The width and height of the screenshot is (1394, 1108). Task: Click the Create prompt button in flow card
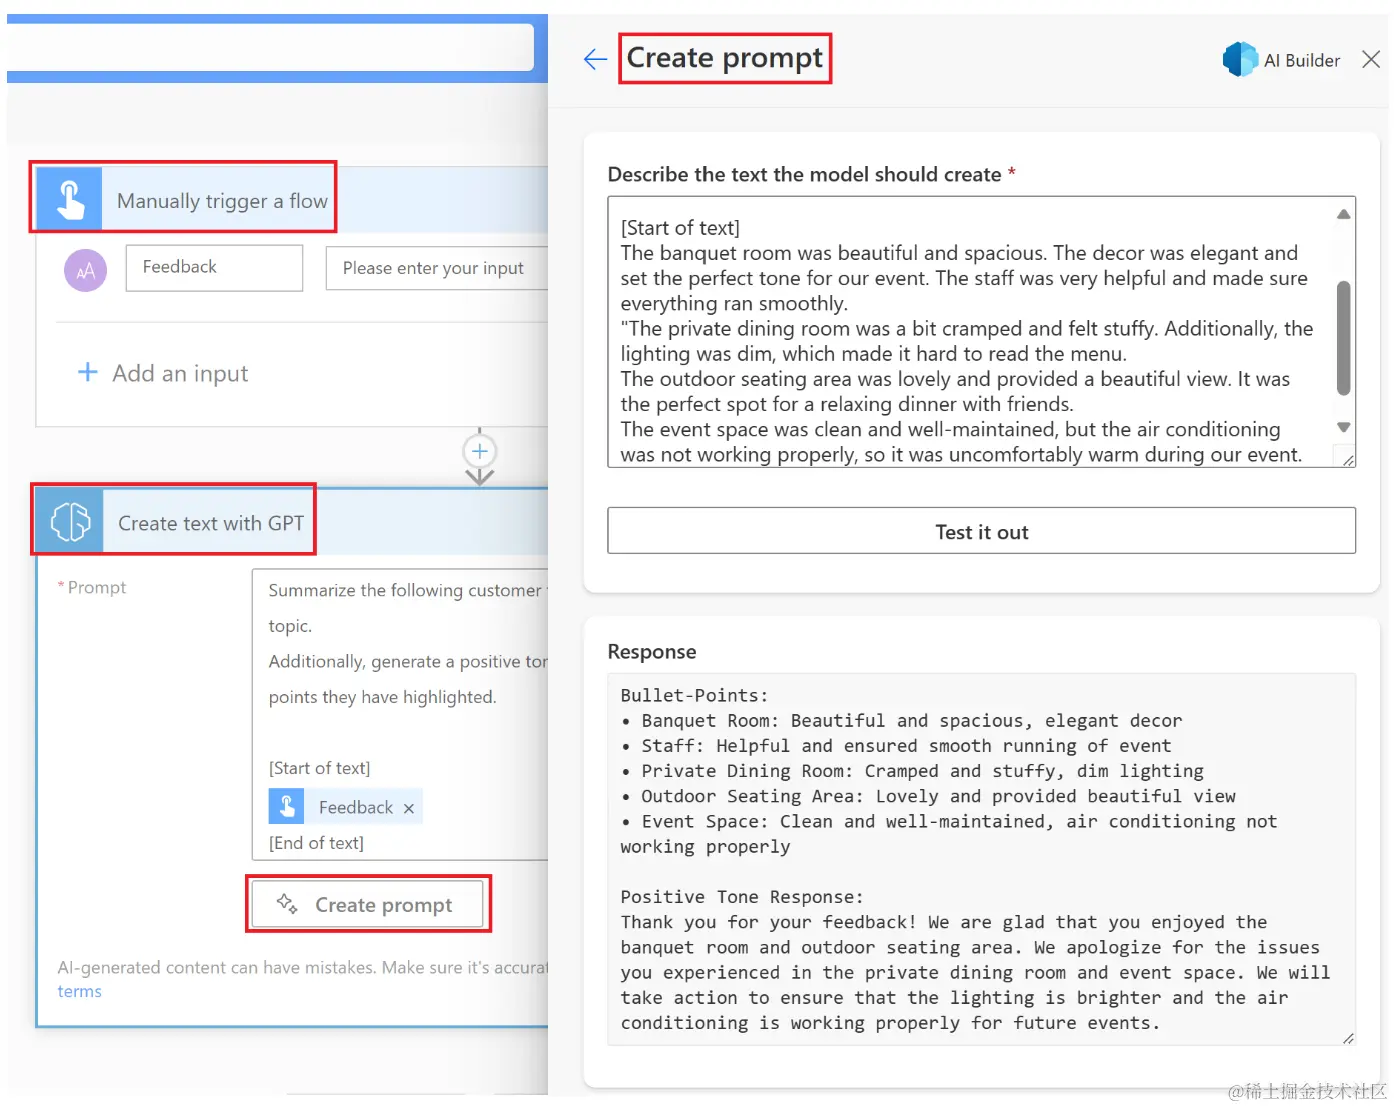click(368, 904)
